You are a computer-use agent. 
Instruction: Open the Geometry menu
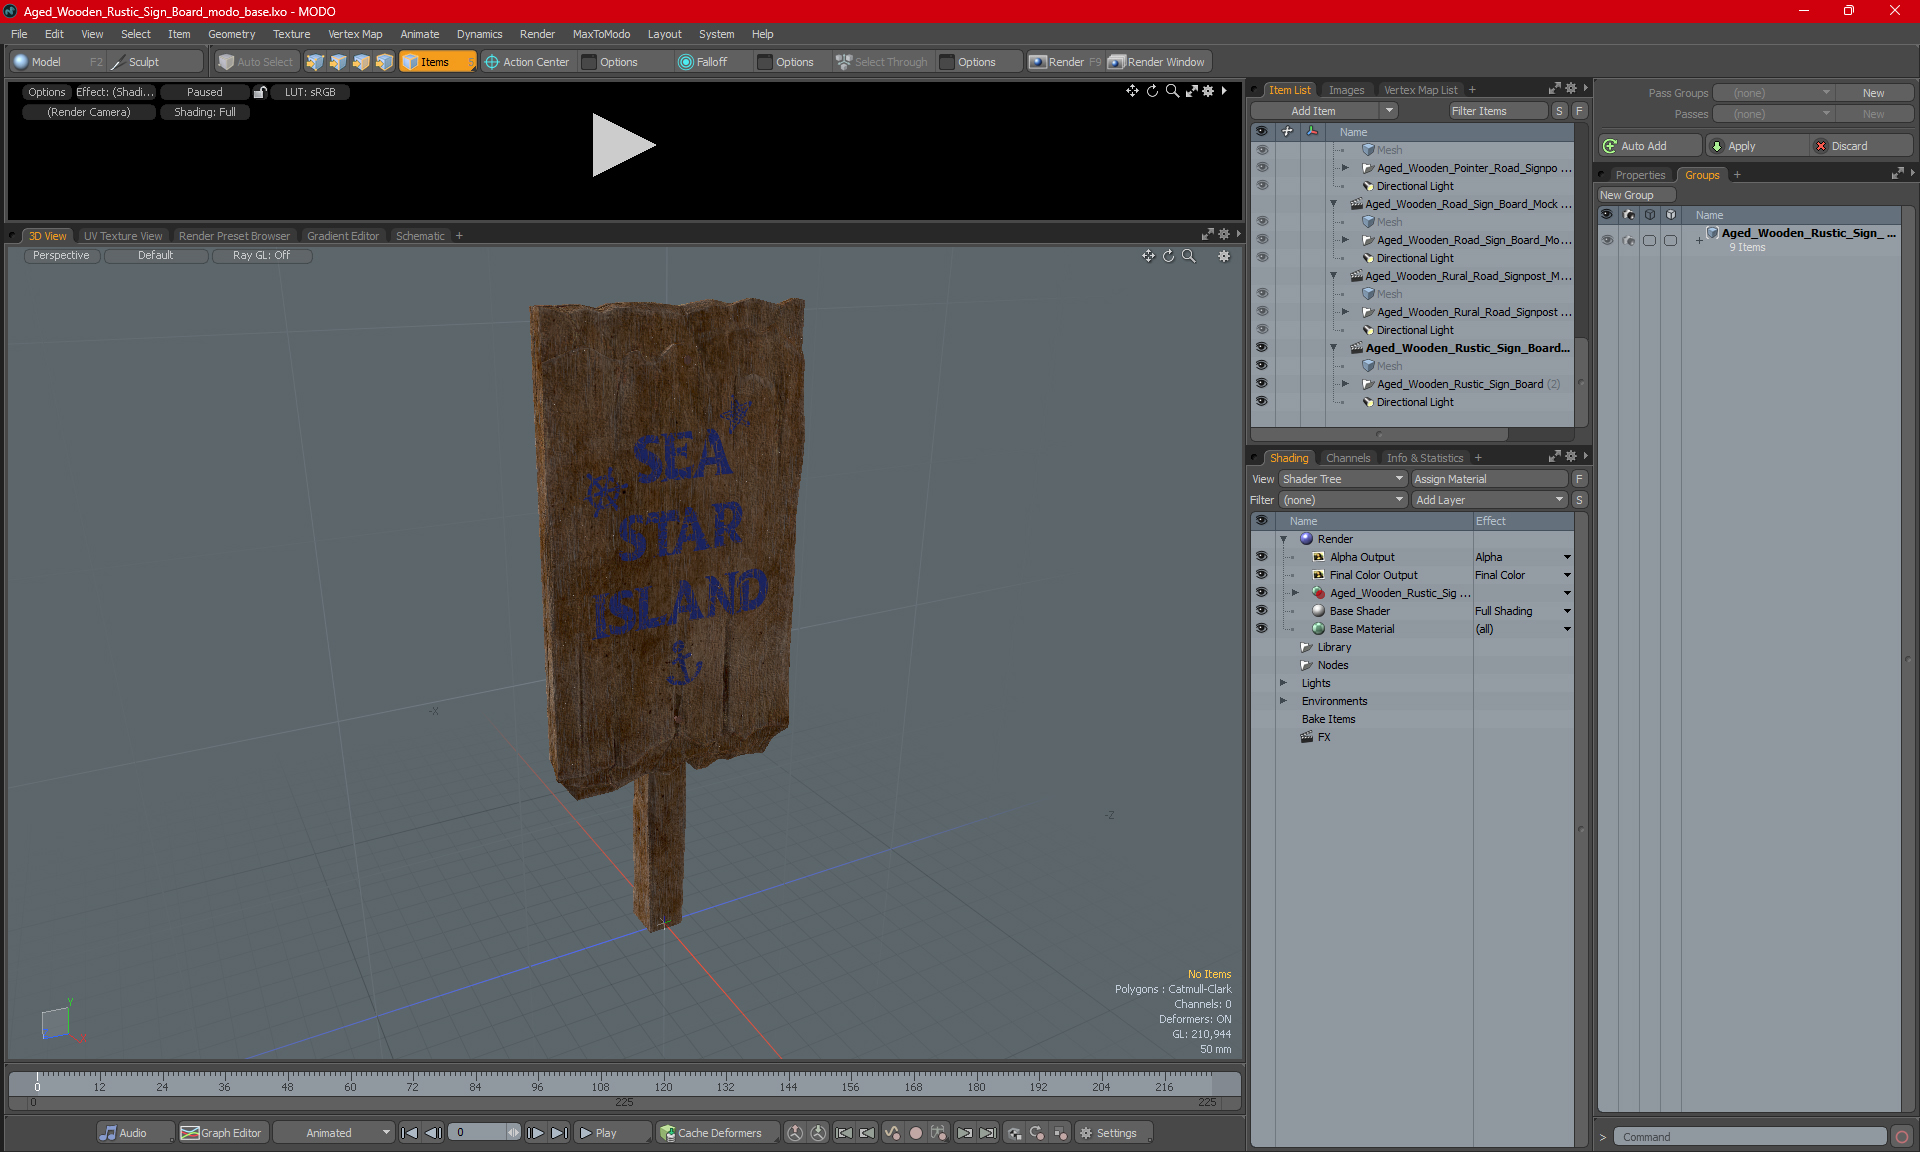[x=231, y=34]
